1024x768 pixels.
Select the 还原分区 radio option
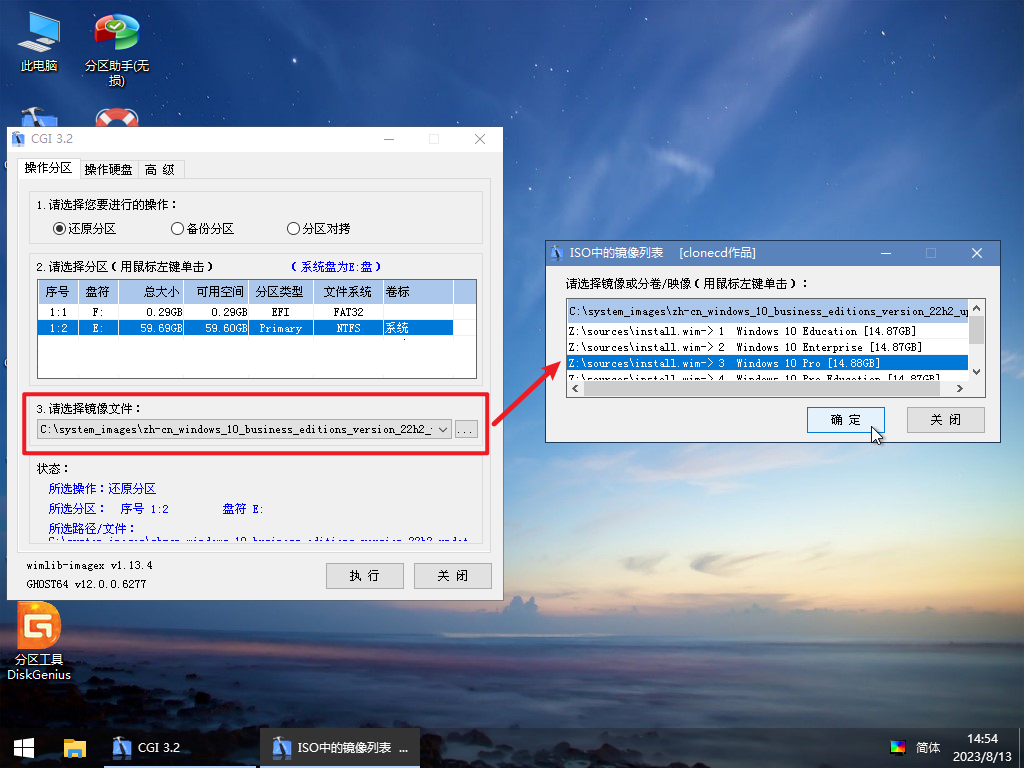click(59, 229)
